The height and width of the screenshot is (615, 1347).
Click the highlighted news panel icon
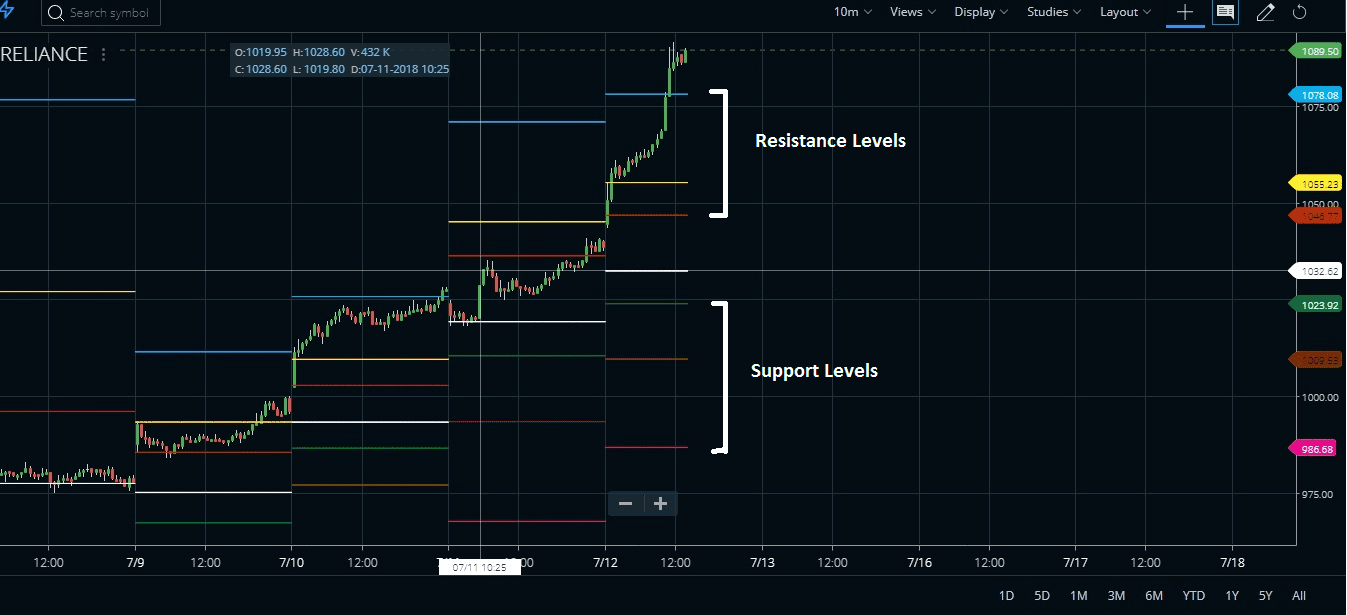click(1225, 12)
